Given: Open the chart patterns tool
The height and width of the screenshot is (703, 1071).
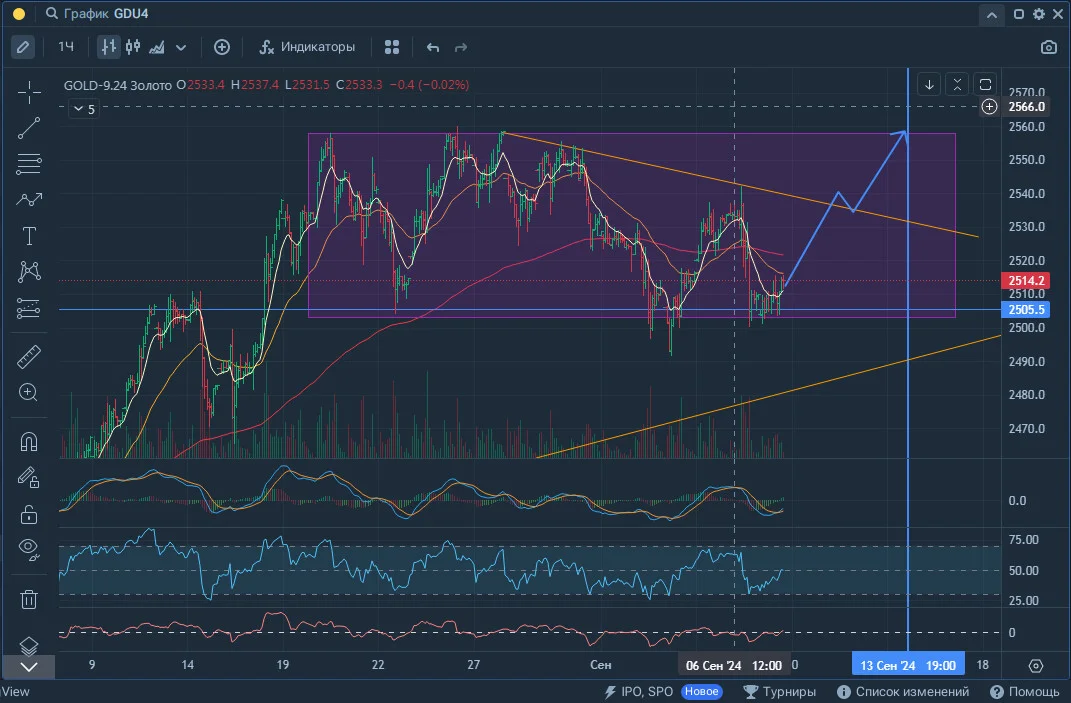Looking at the screenshot, I should coord(29,271).
